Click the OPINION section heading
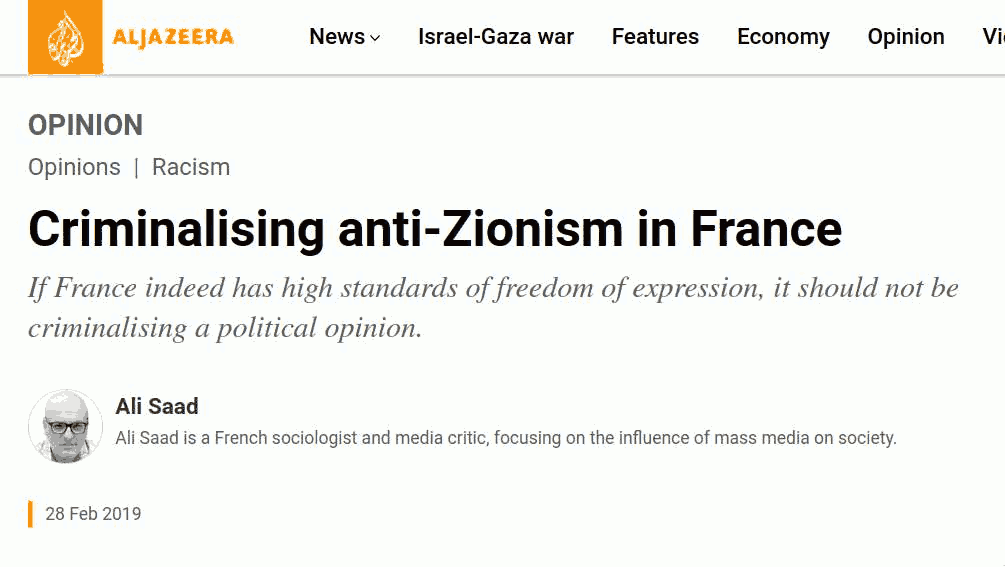The width and height of the screenshot is (1005, 567). click(x=85, y=125)
